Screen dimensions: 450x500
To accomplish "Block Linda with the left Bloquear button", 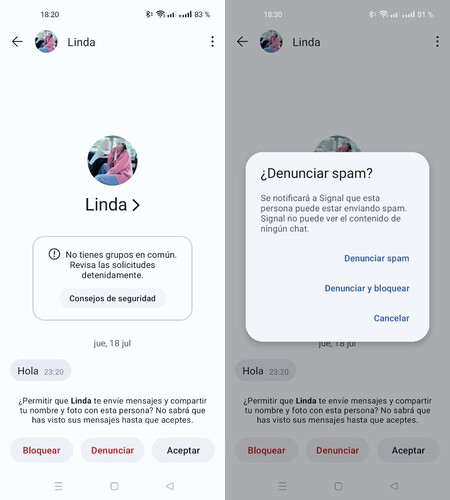I will (x=41, y=450).
